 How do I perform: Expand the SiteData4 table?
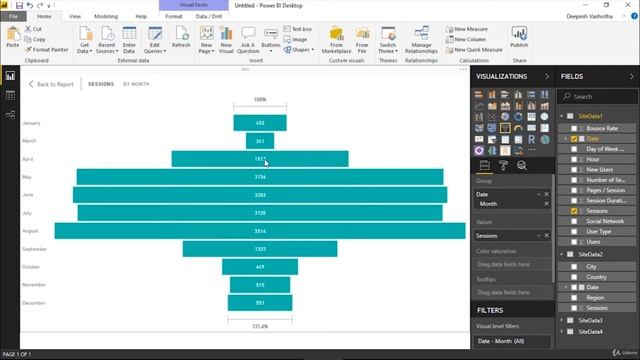pyautogui.click(x=562, y=331)
